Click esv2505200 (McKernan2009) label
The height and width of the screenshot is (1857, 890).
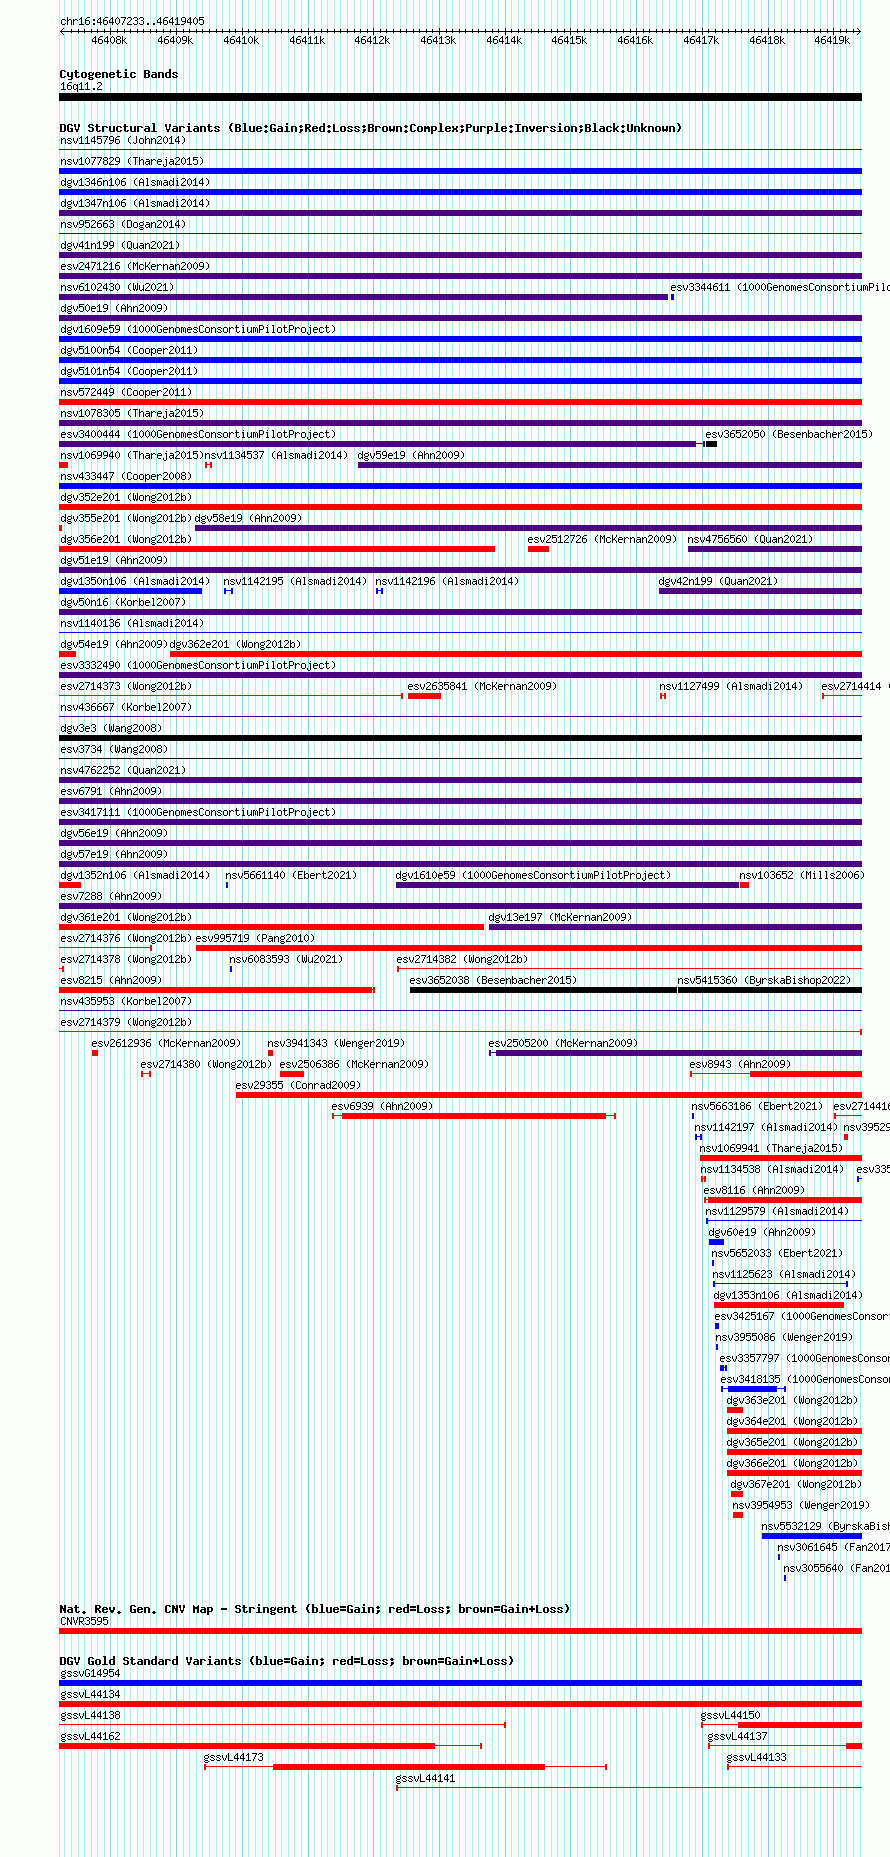coord(563,1043)
